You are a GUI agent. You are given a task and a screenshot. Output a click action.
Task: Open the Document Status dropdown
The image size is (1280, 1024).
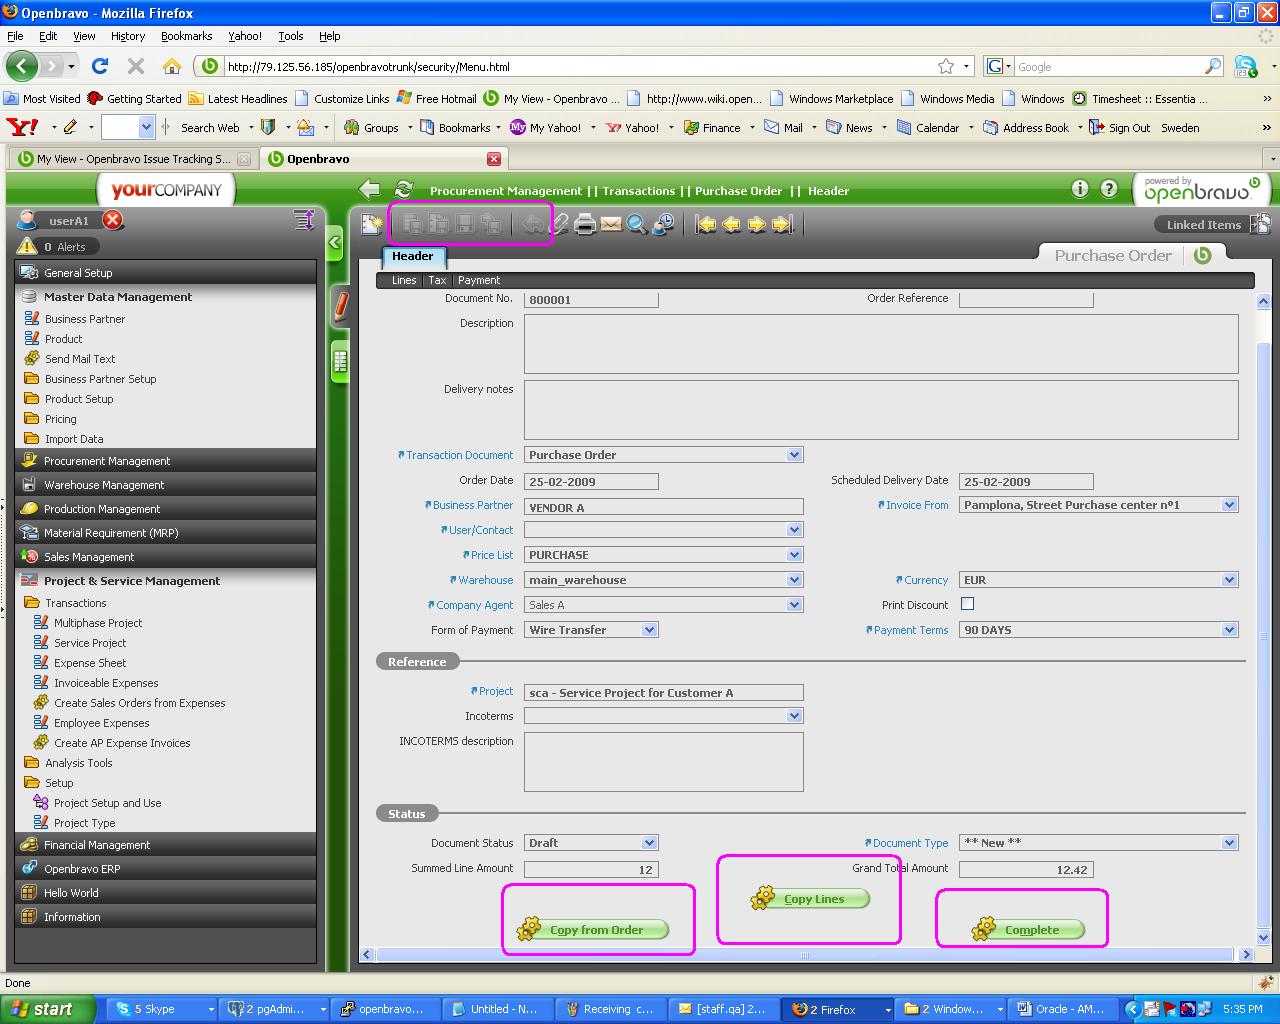tap(649, 843)
